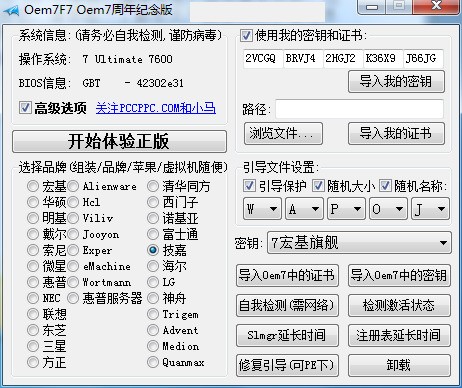The width and height of the screenshot is (462, 388).
Task: Select the Trigem radio button
Action: click(x=153, y=314)
